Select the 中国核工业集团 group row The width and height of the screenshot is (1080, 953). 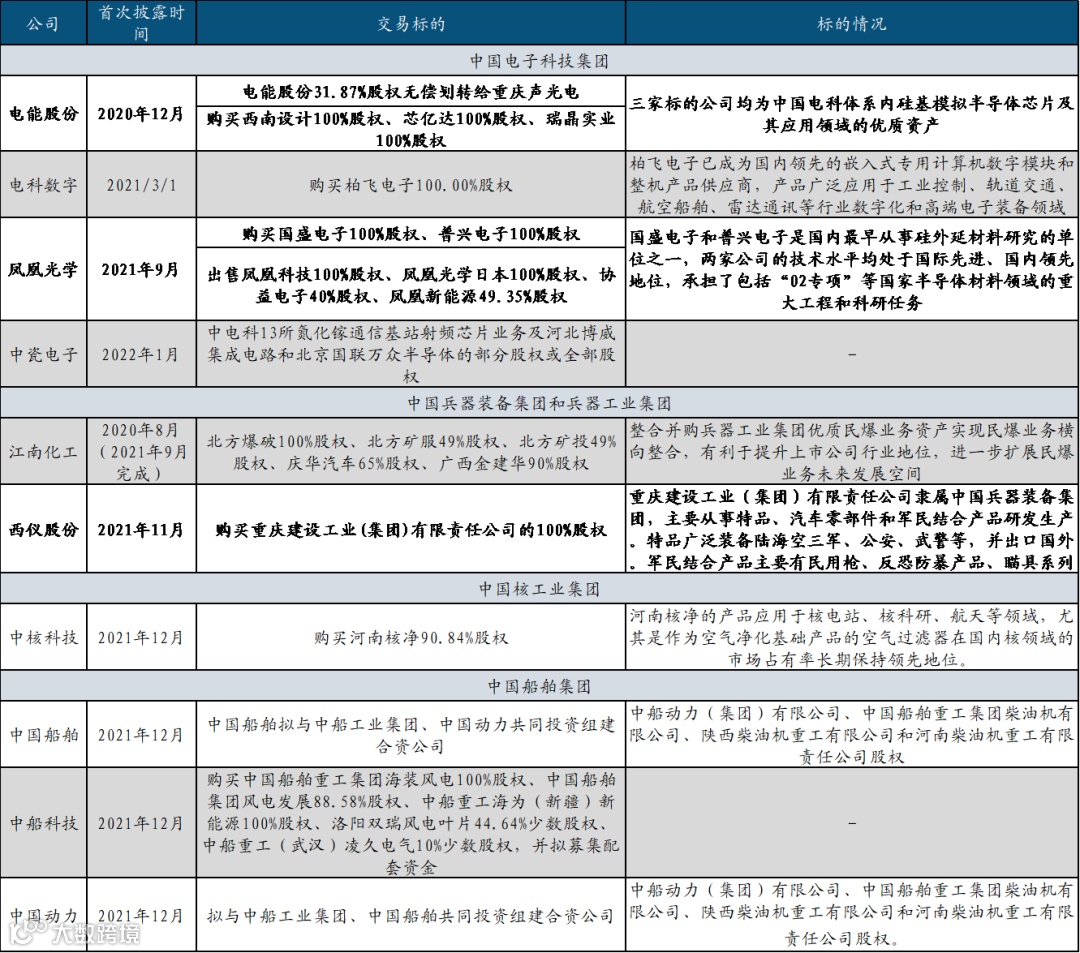[539, 588]
